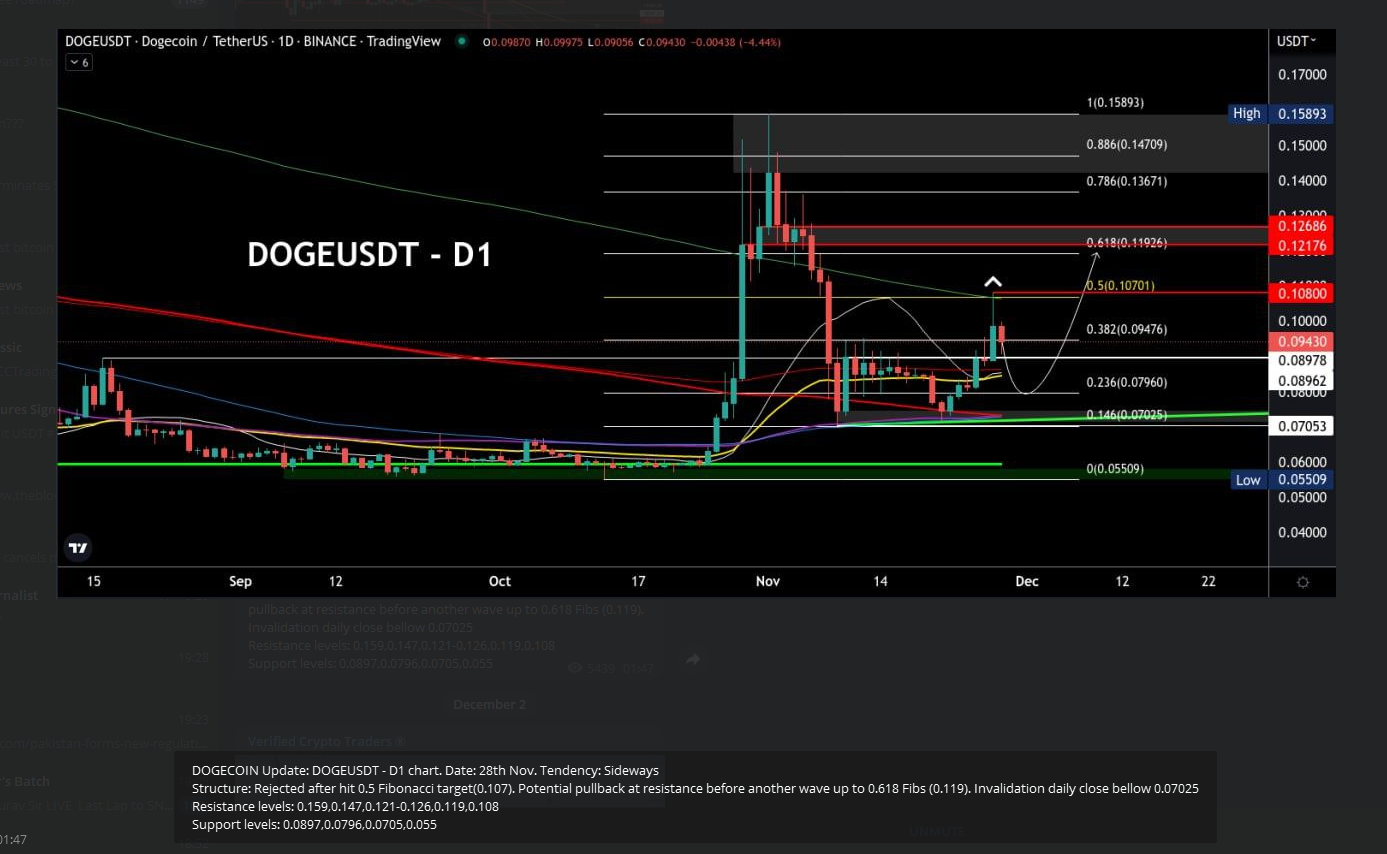The height and width of the screenshot is (854, 1387).
Task: Select the Low price label
Action: 1247,480
